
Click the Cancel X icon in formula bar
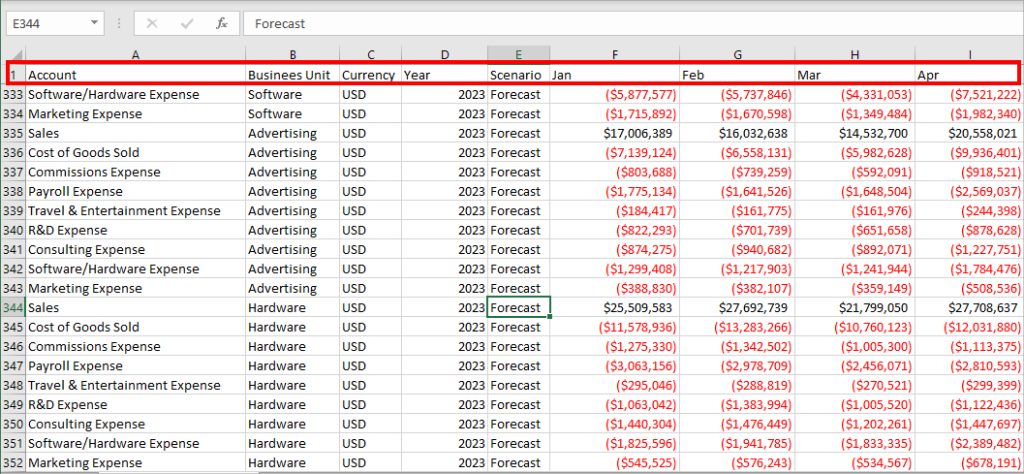[x=152, y=24]
